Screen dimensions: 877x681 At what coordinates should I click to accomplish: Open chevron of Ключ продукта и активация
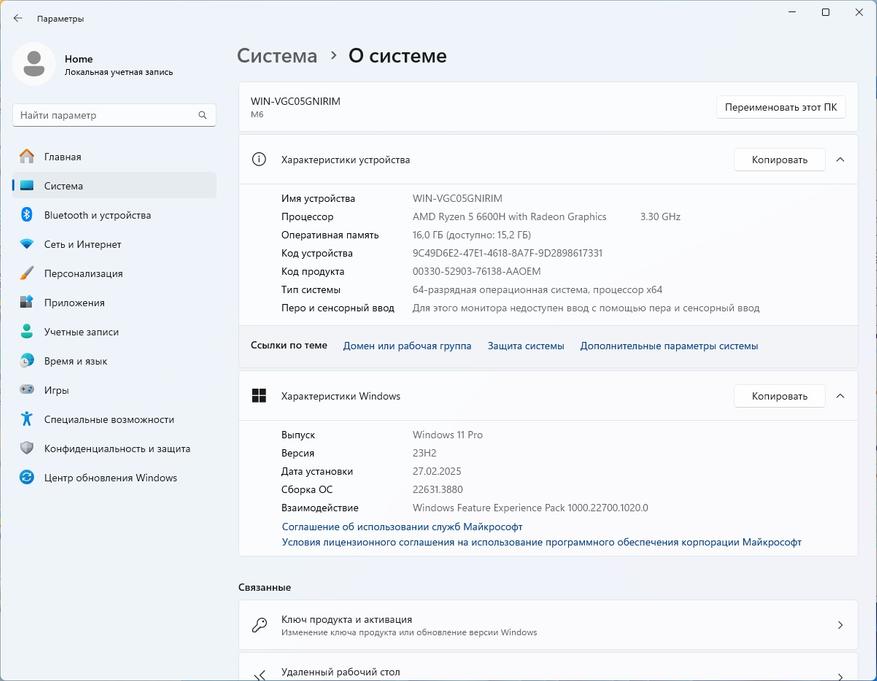coord(840,625)
